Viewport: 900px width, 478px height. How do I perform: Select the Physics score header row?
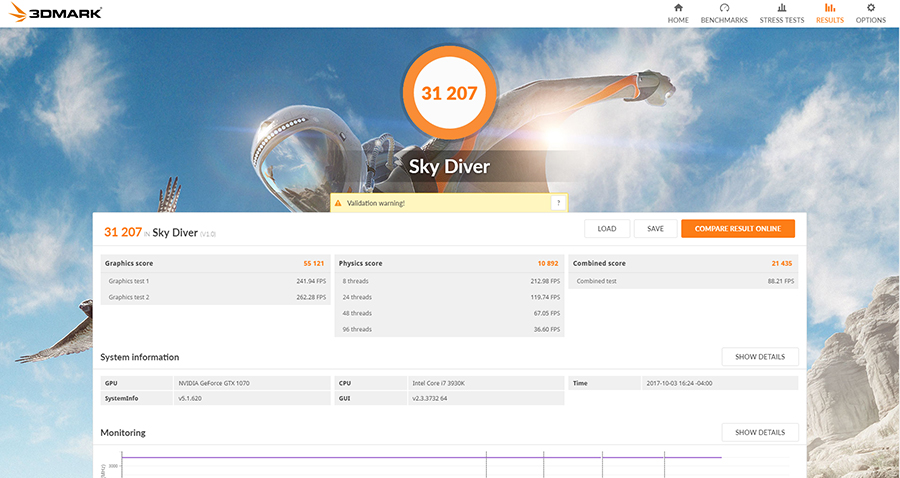point(449,263)
